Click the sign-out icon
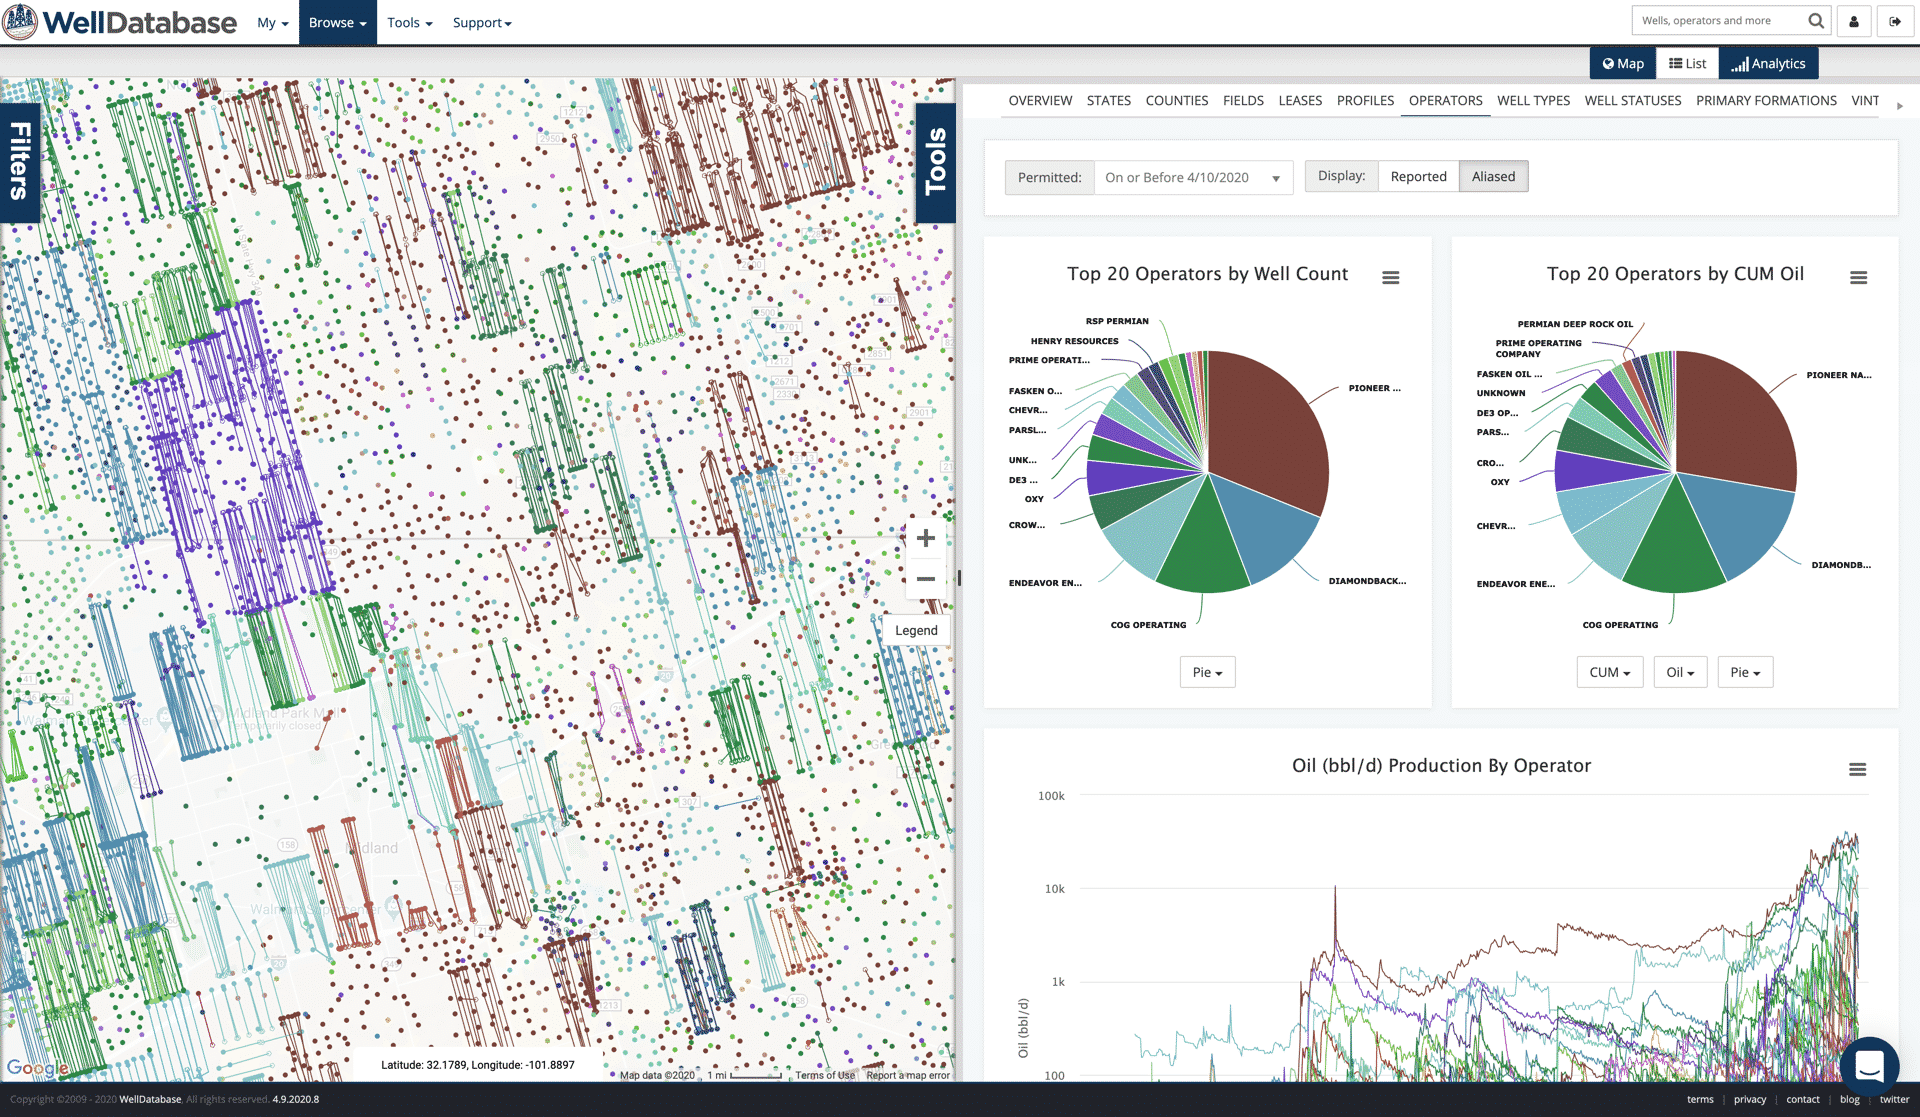This screenshot has height=1117, width=1920. coord(1894,21)
